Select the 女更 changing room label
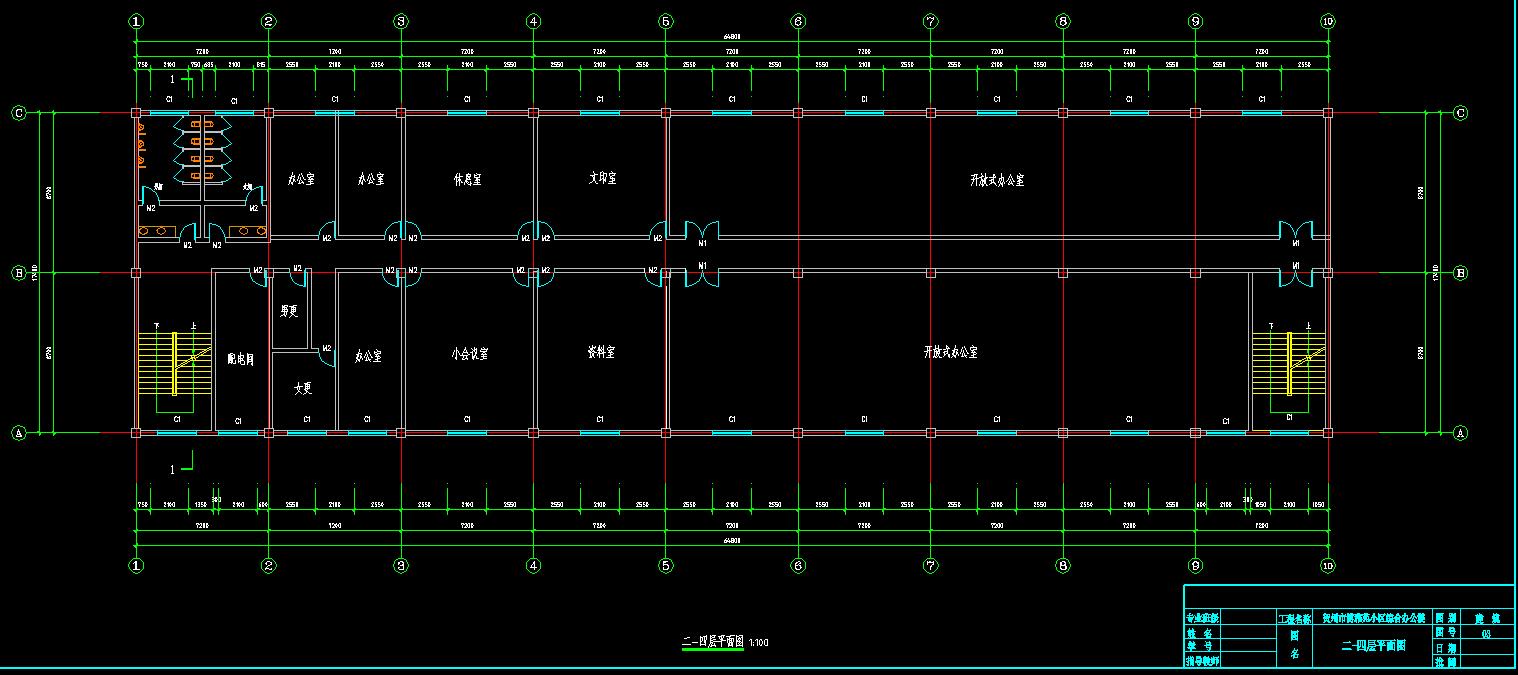 [x=303, y=388]
